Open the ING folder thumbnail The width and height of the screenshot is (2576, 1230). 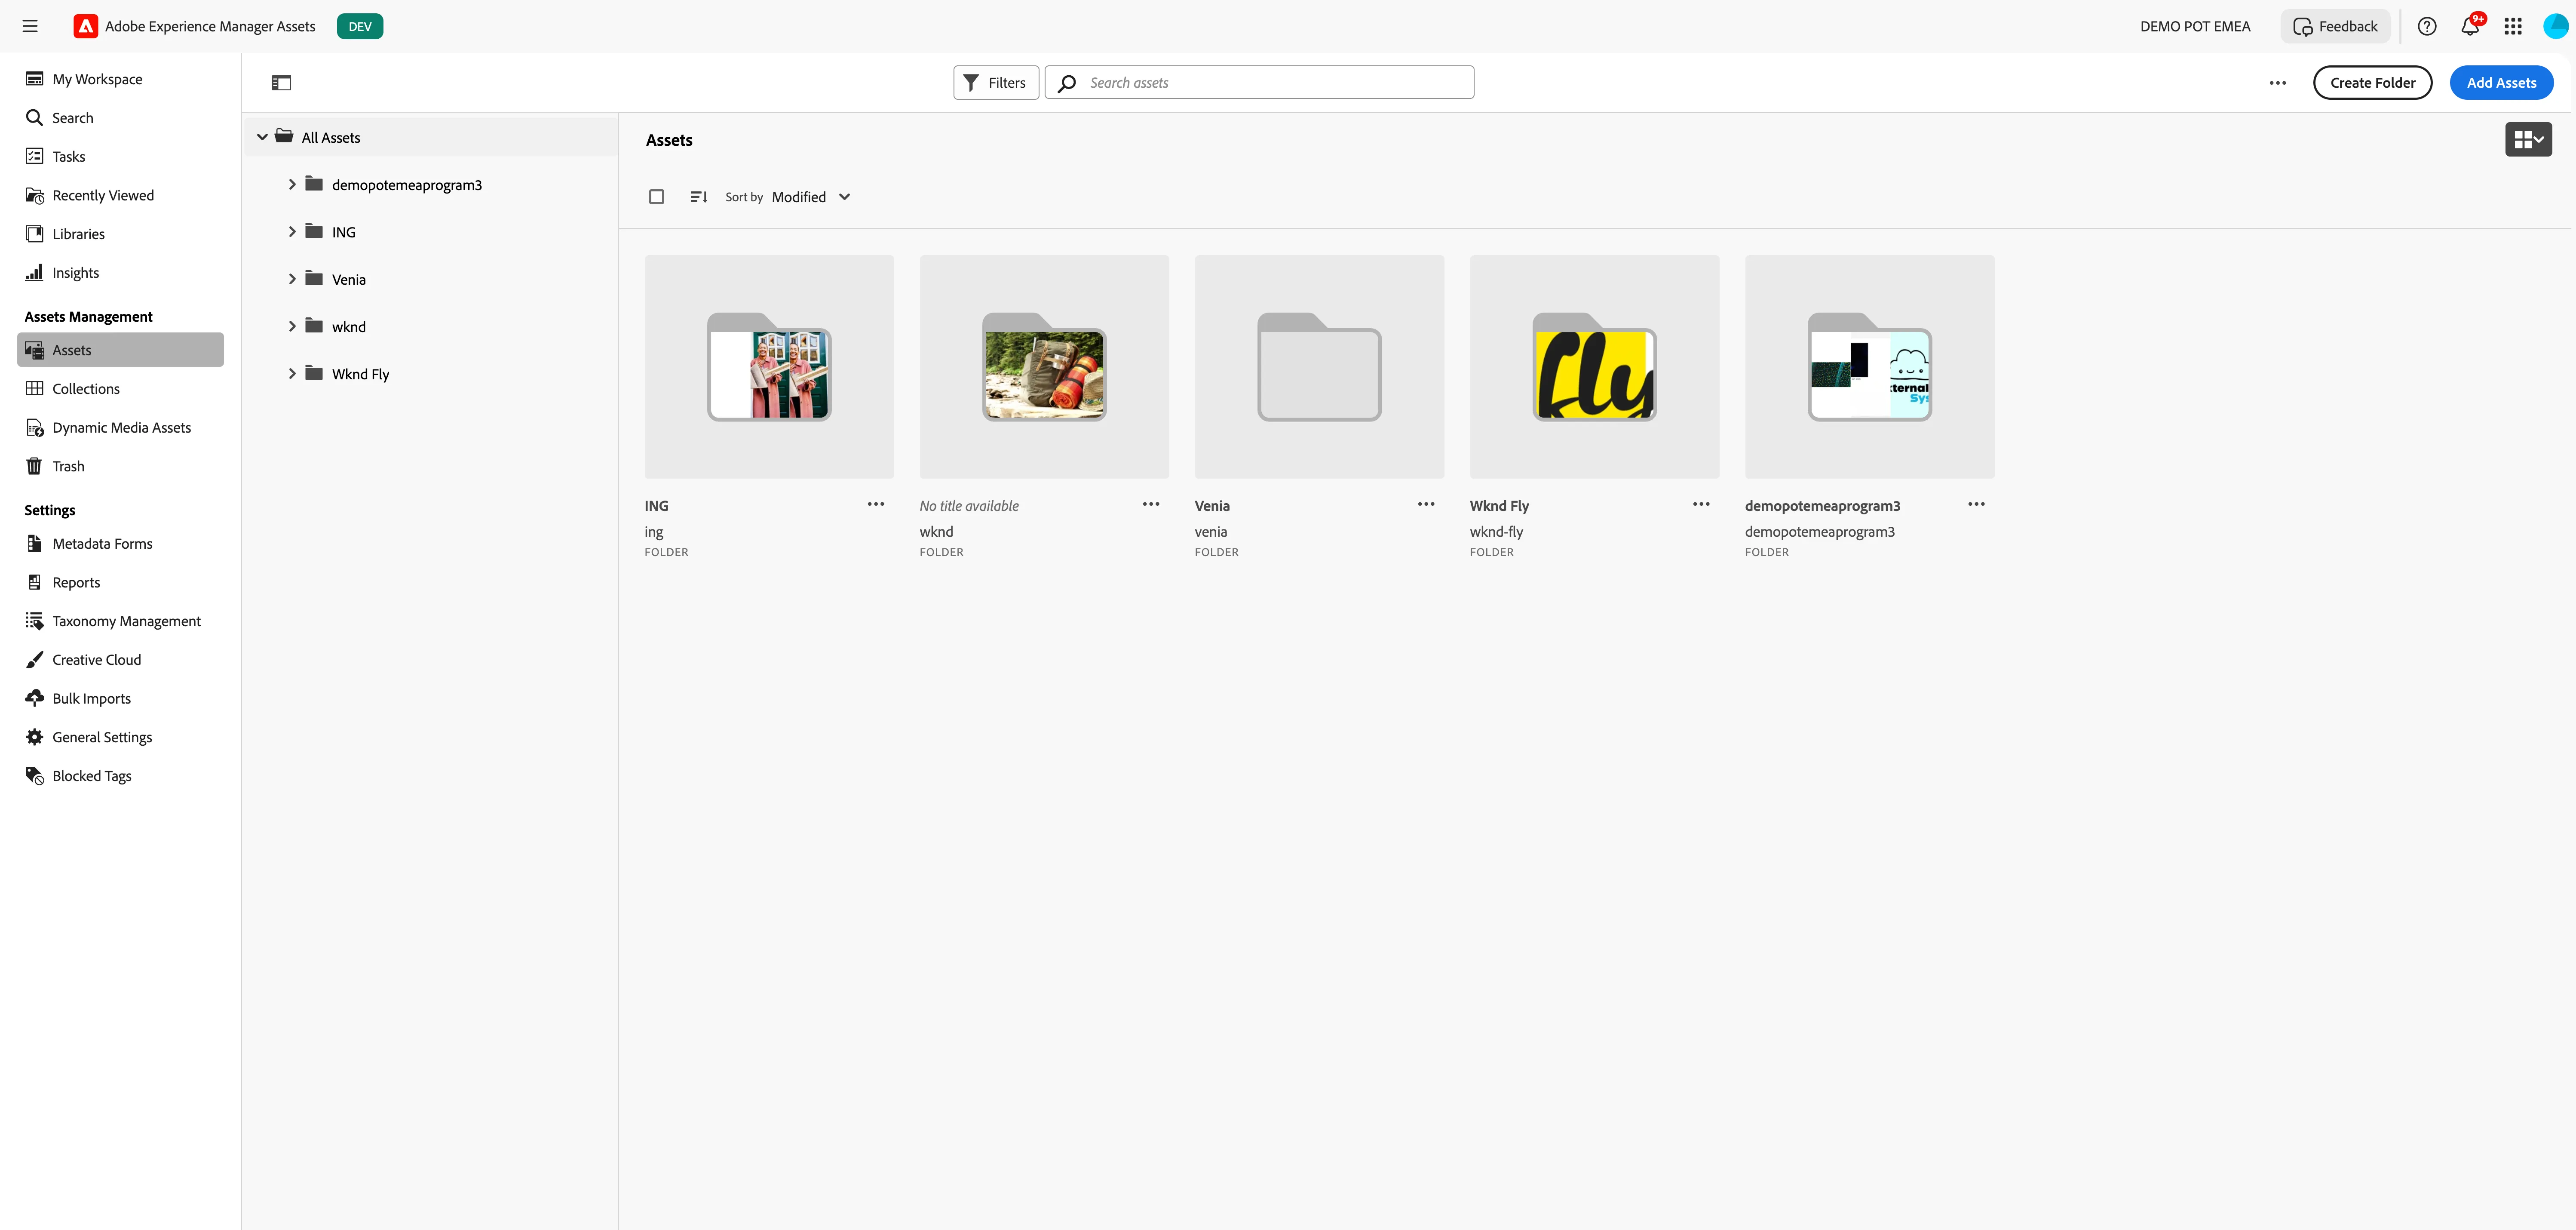tap(769, 367)
